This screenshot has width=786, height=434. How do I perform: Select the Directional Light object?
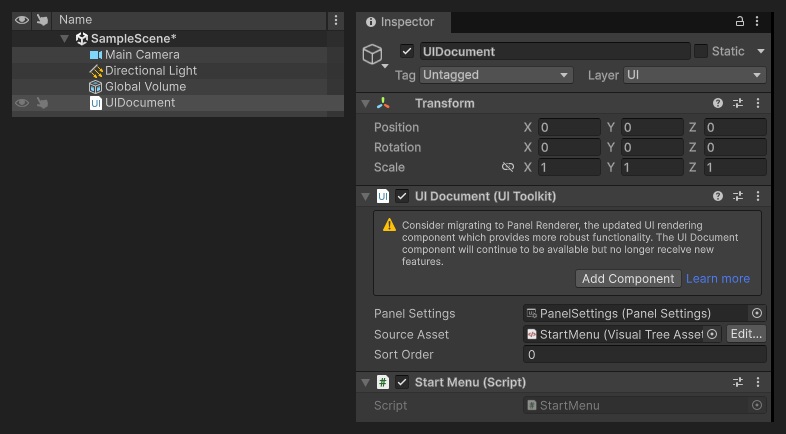[150, 71]
